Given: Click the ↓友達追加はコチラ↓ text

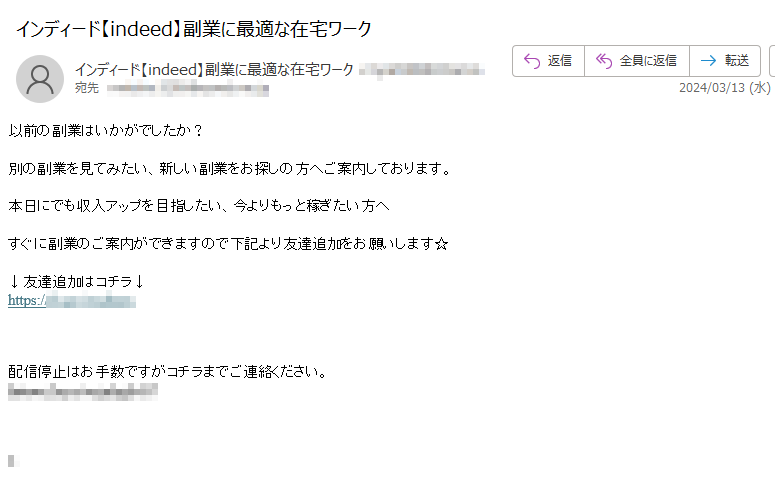Looking at the screenshot, I should (77, 281).
